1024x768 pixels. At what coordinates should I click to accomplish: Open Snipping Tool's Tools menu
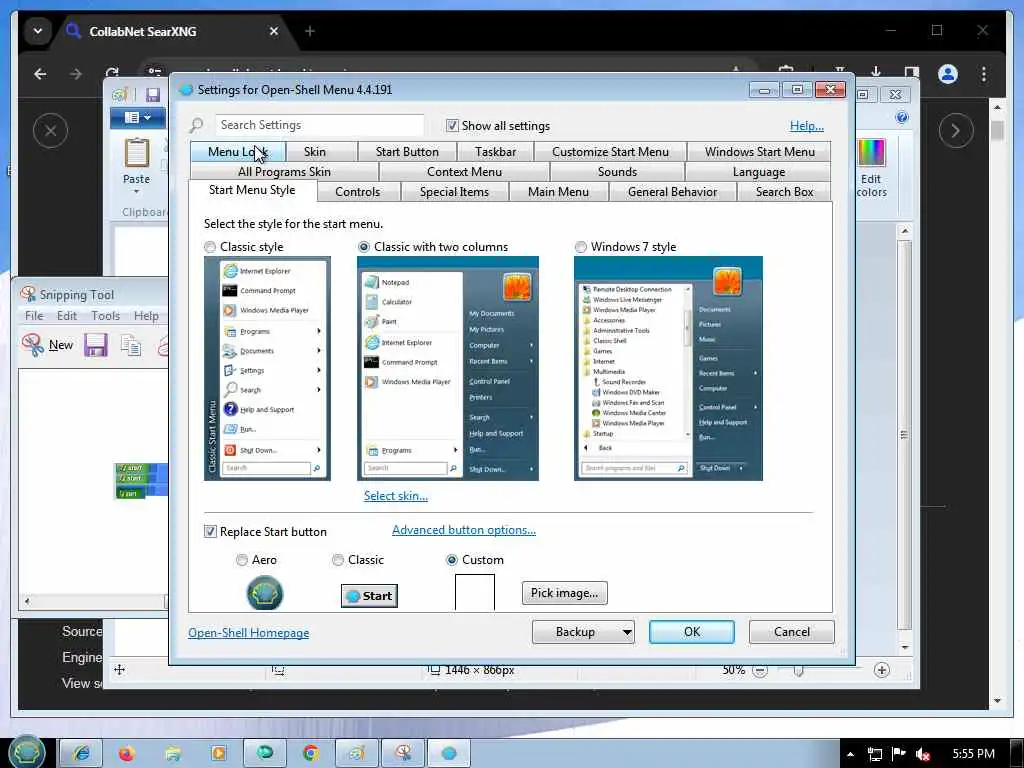click(105, 315)
